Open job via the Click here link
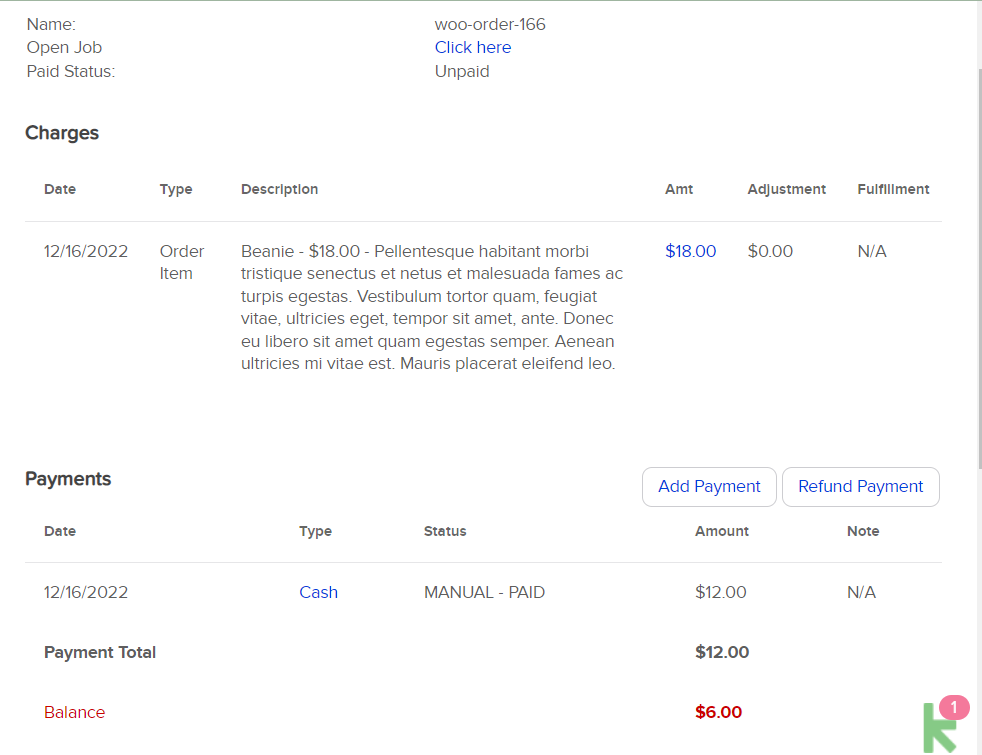 (x=472, y=47)
